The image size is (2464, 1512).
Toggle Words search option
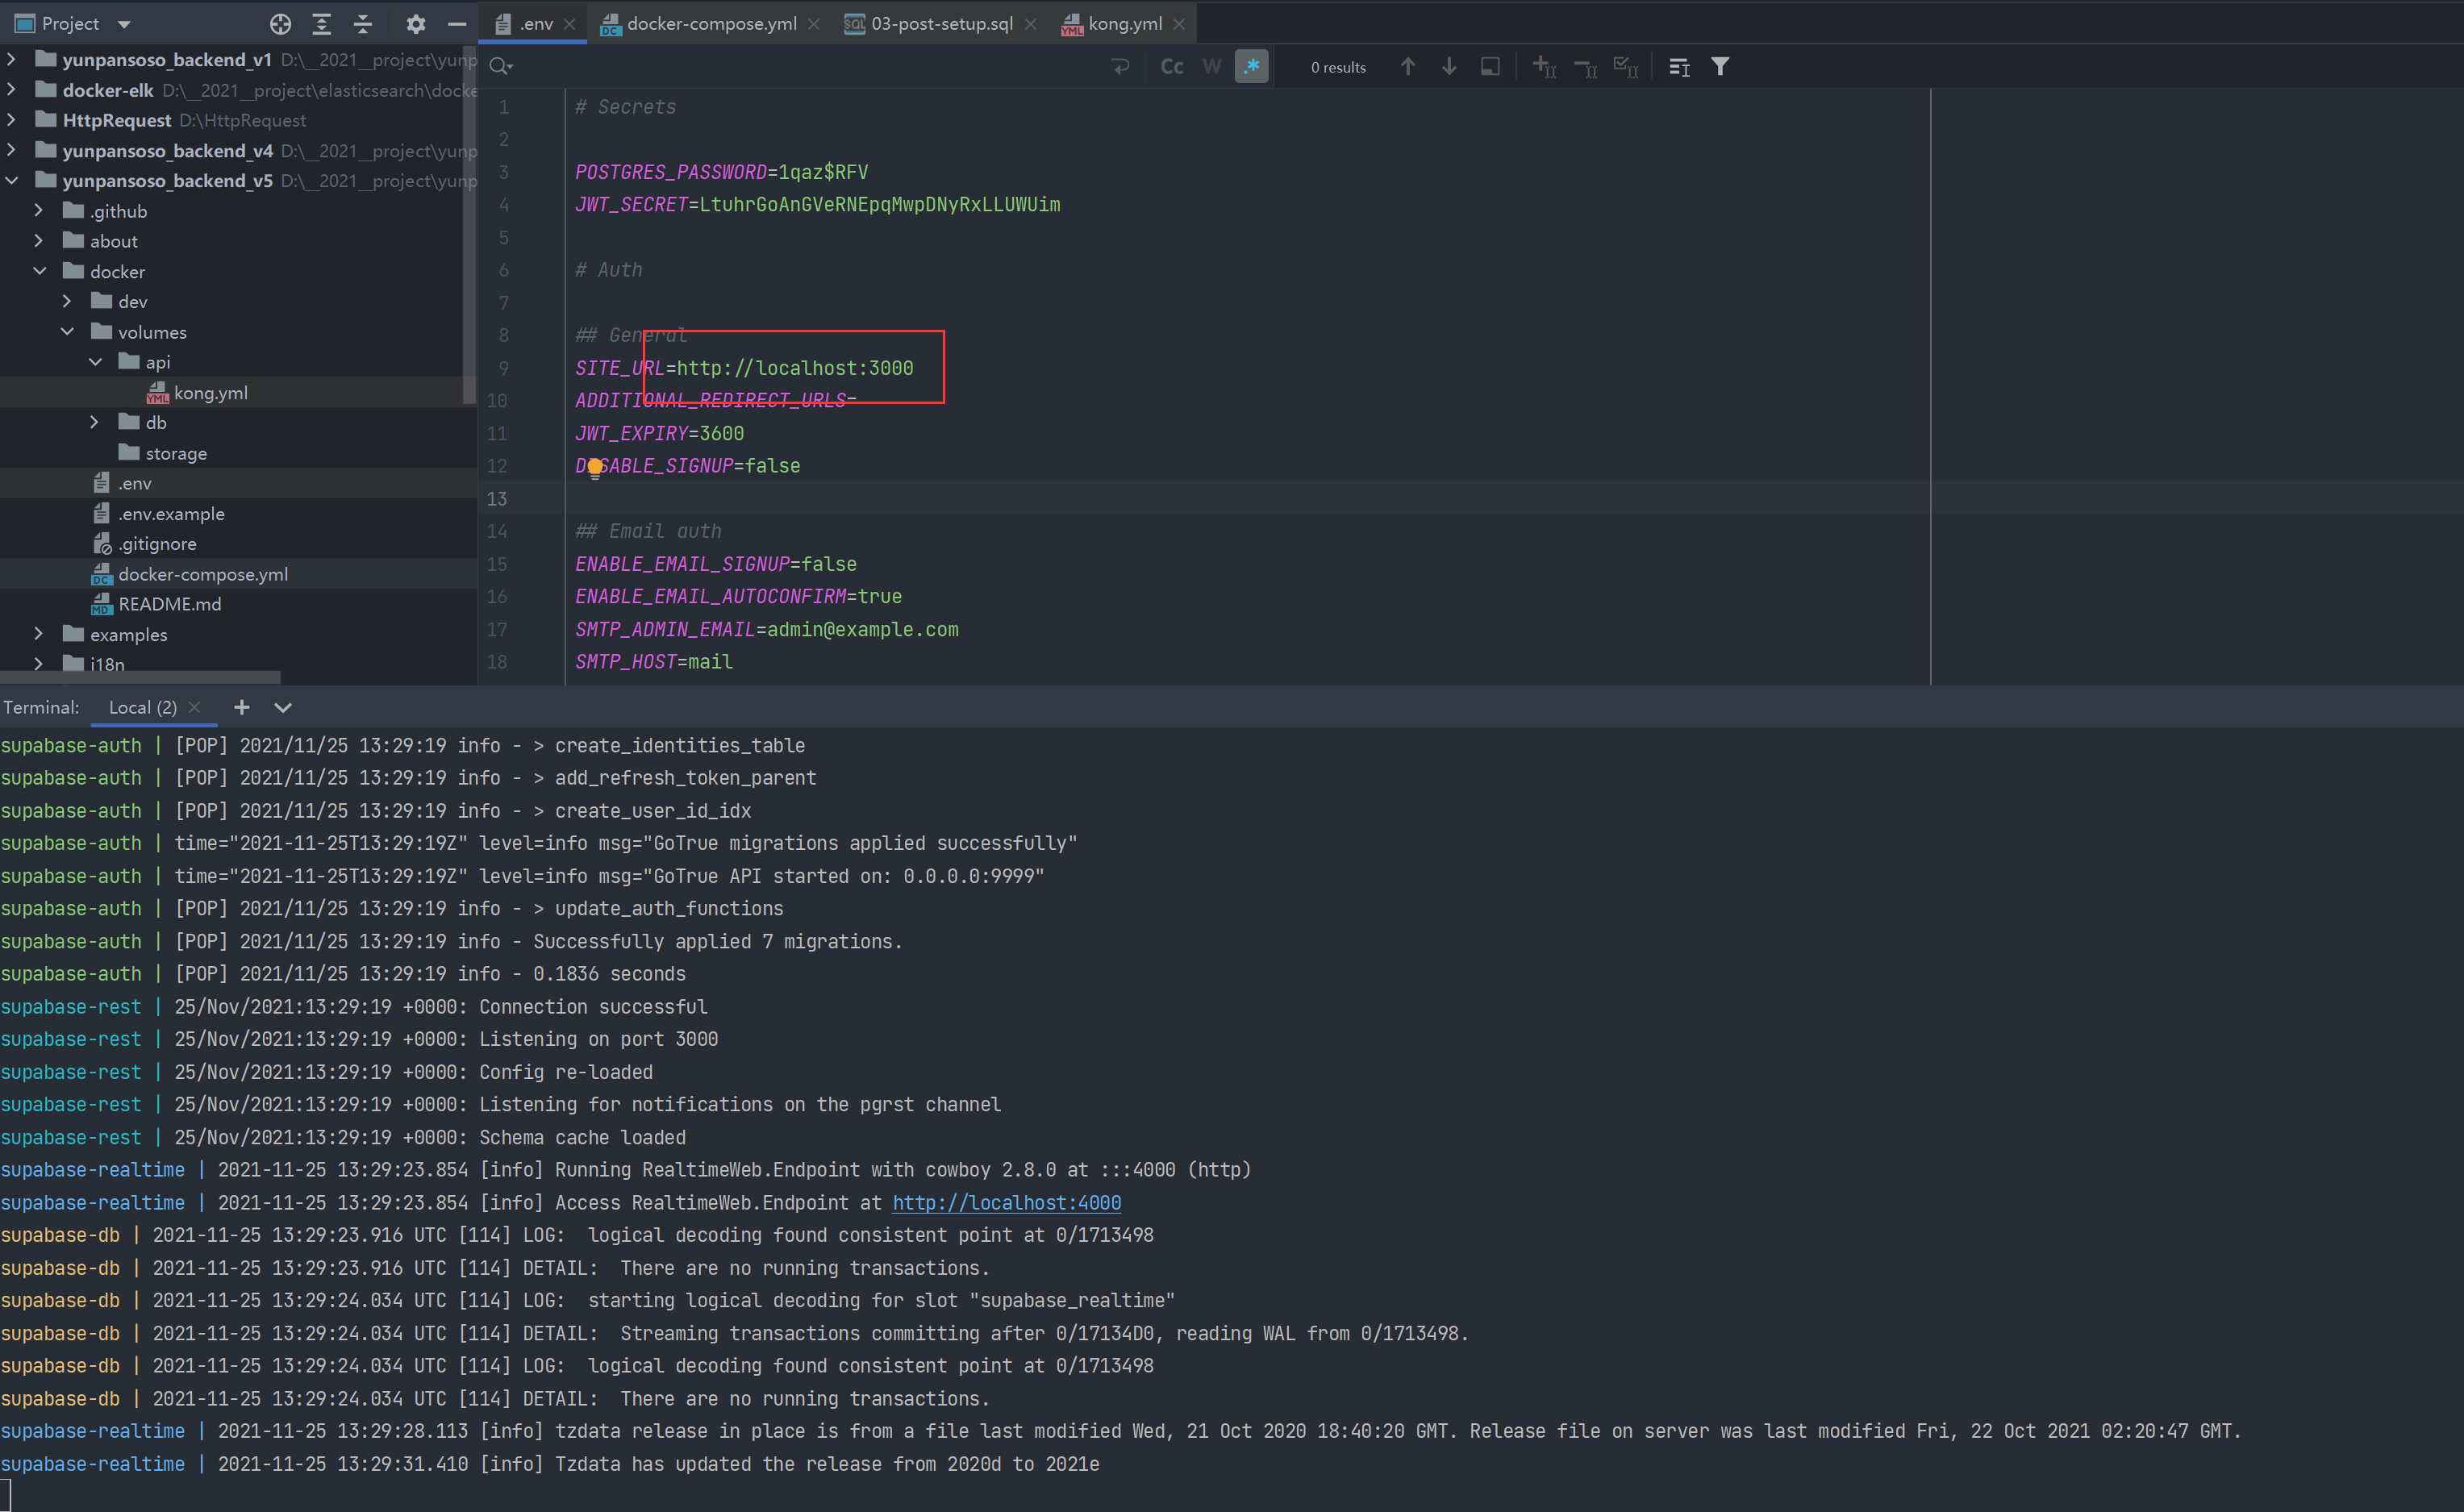point(1212,67)
